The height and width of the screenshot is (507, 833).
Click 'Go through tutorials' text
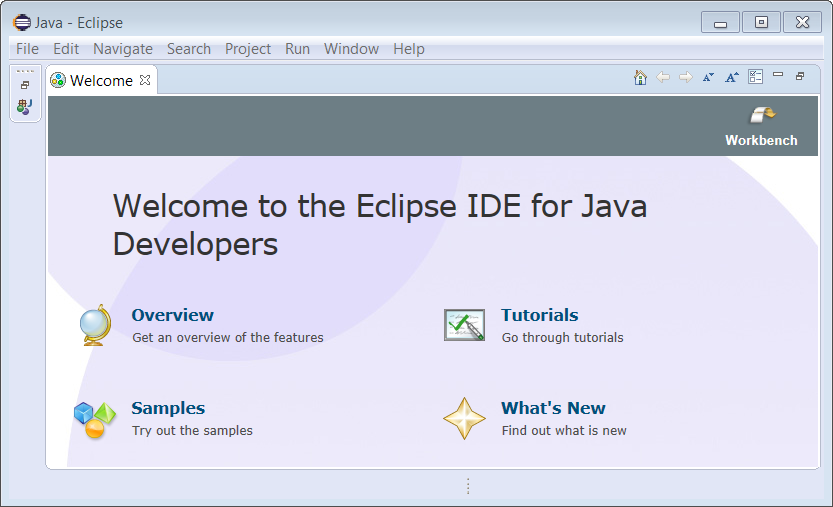coord(562,337)
